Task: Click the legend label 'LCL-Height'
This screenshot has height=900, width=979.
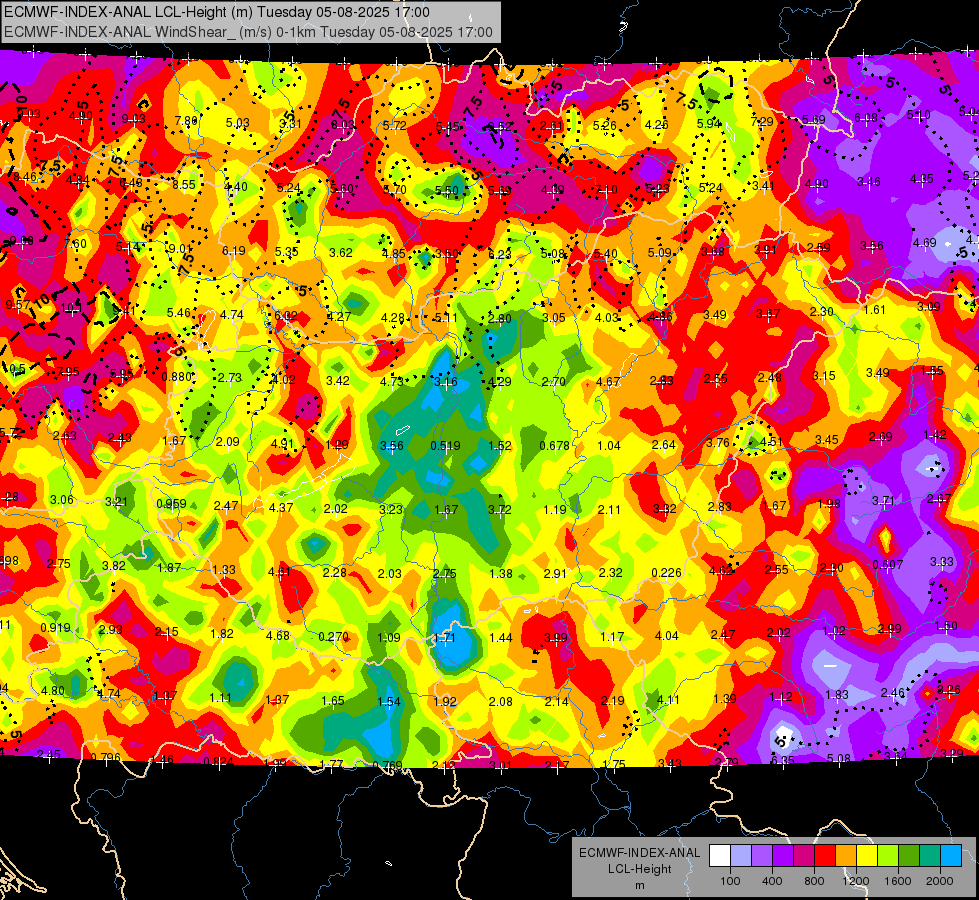Action: pyautogui.click(x=639, y=869)
